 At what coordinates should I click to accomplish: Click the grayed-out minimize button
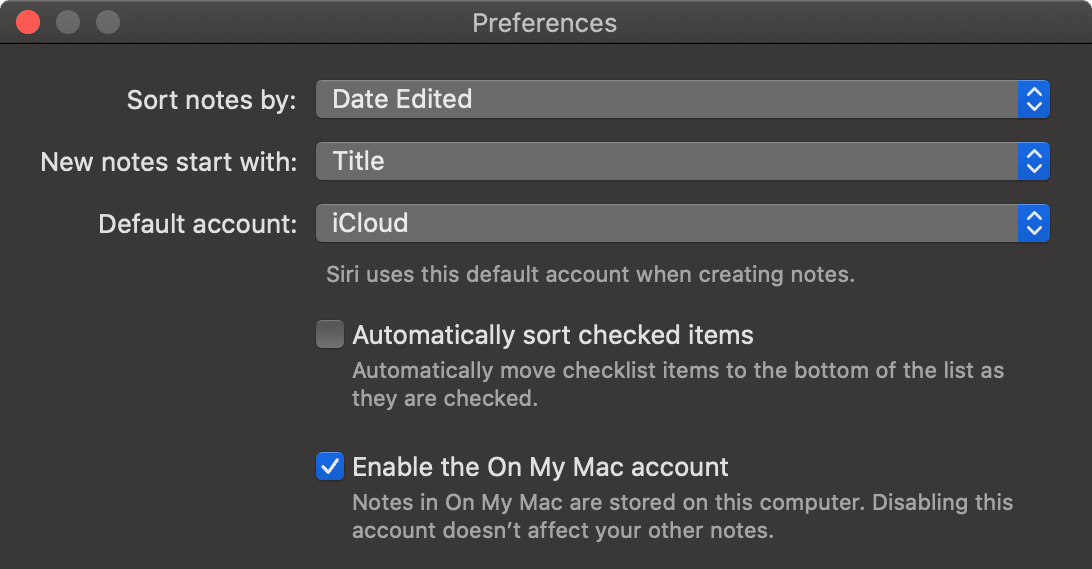click(68, 22)
